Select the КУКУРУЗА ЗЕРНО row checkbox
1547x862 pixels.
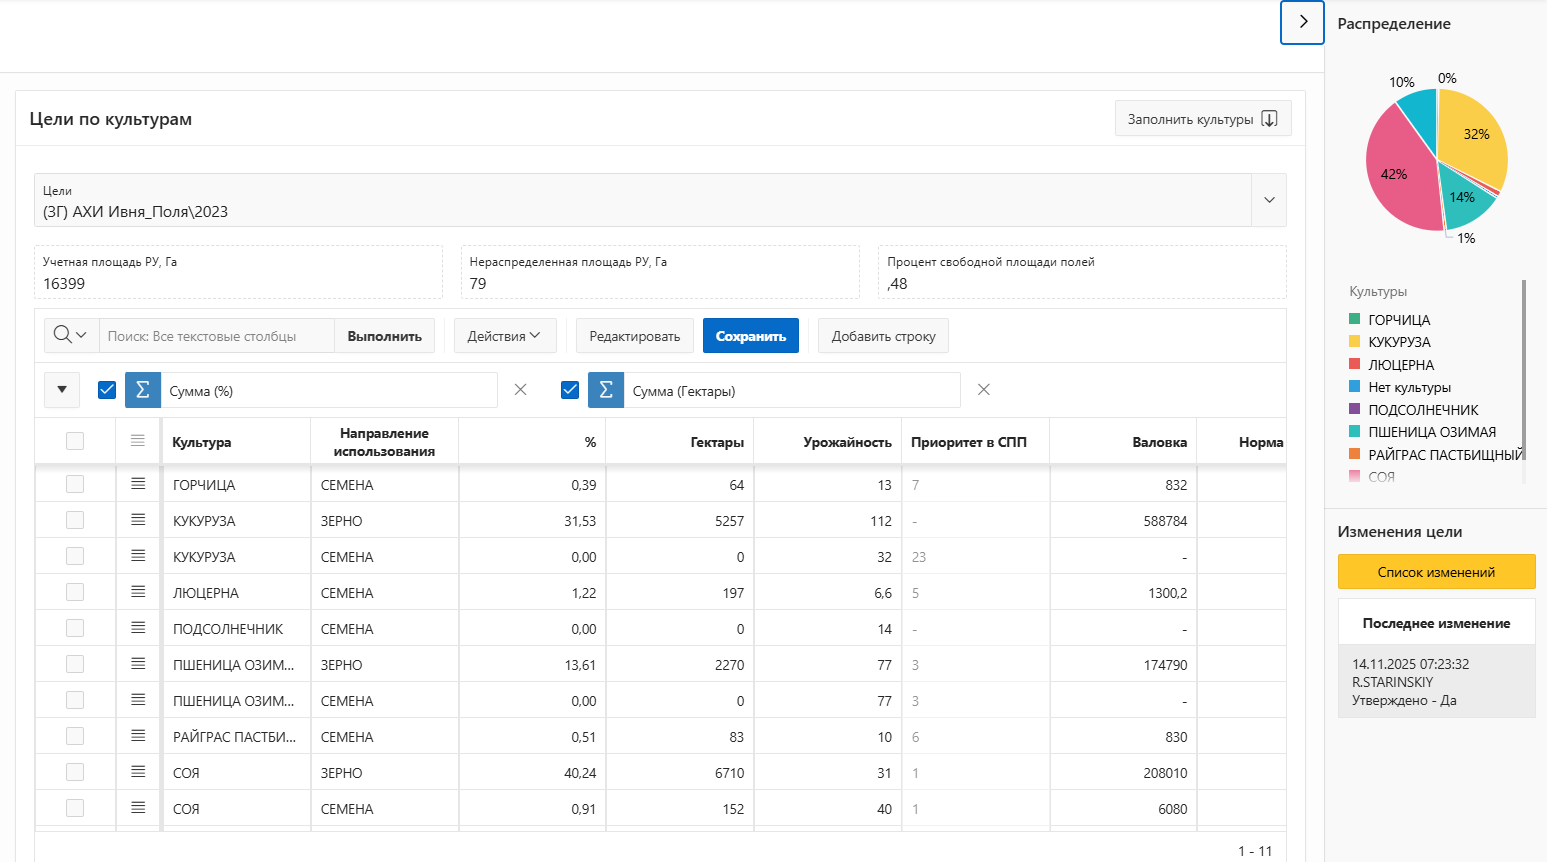tap(75, 520)
